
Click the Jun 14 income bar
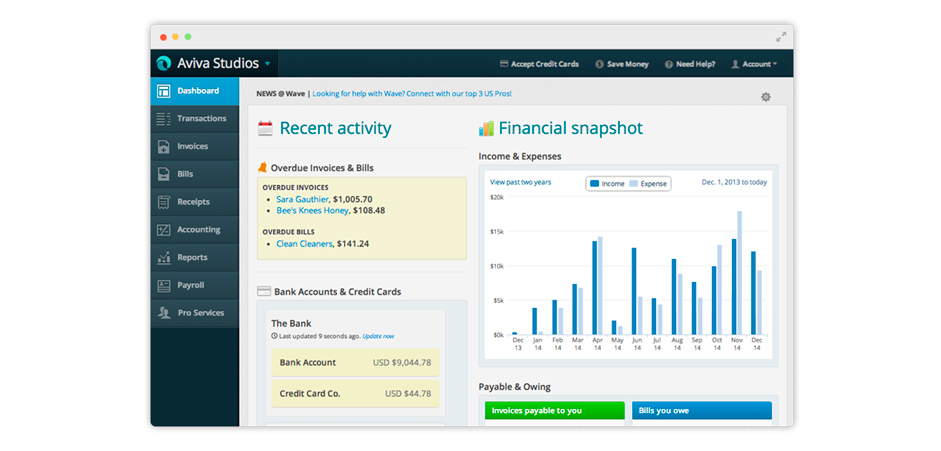point(634,291)
